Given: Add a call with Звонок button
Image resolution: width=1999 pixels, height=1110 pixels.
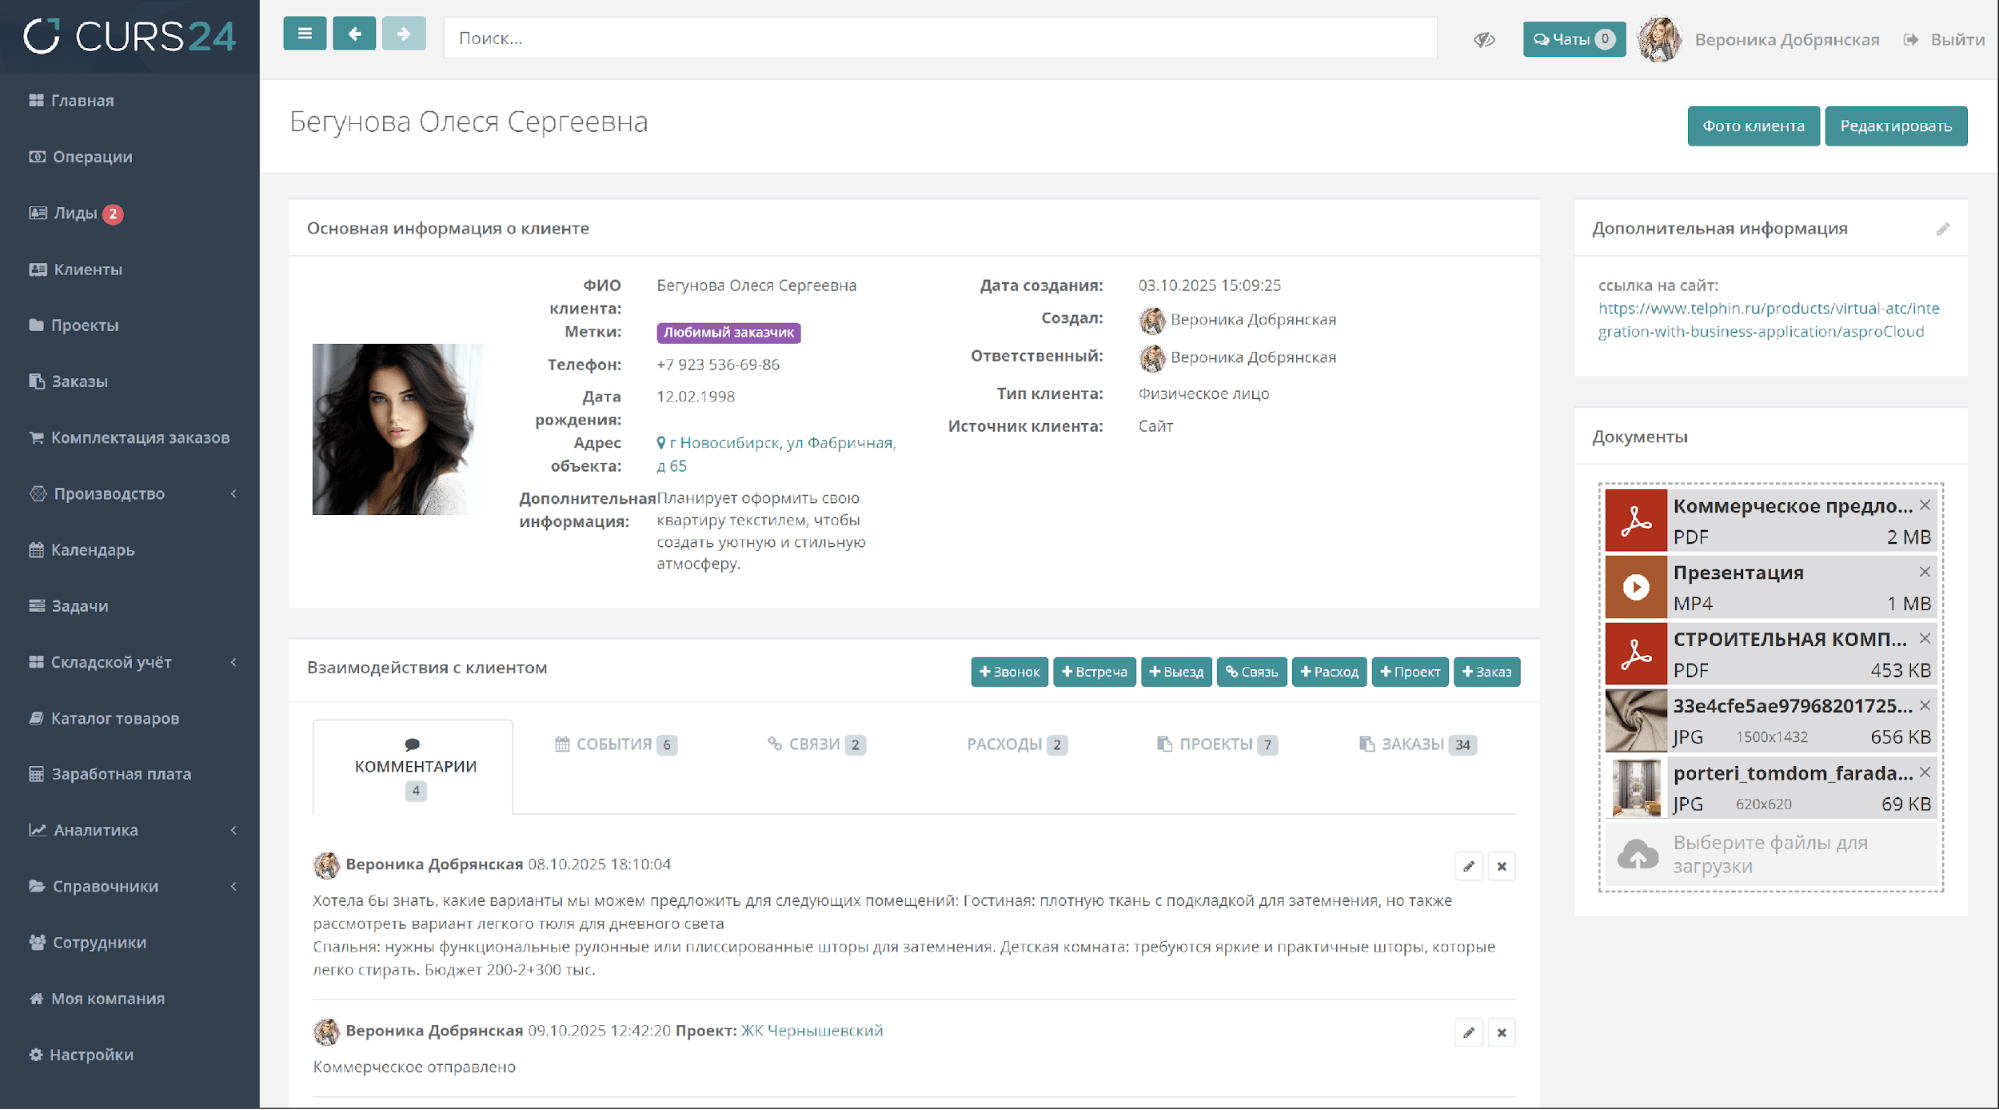Looking at the screenshot, I should (x=1009, y=672).
